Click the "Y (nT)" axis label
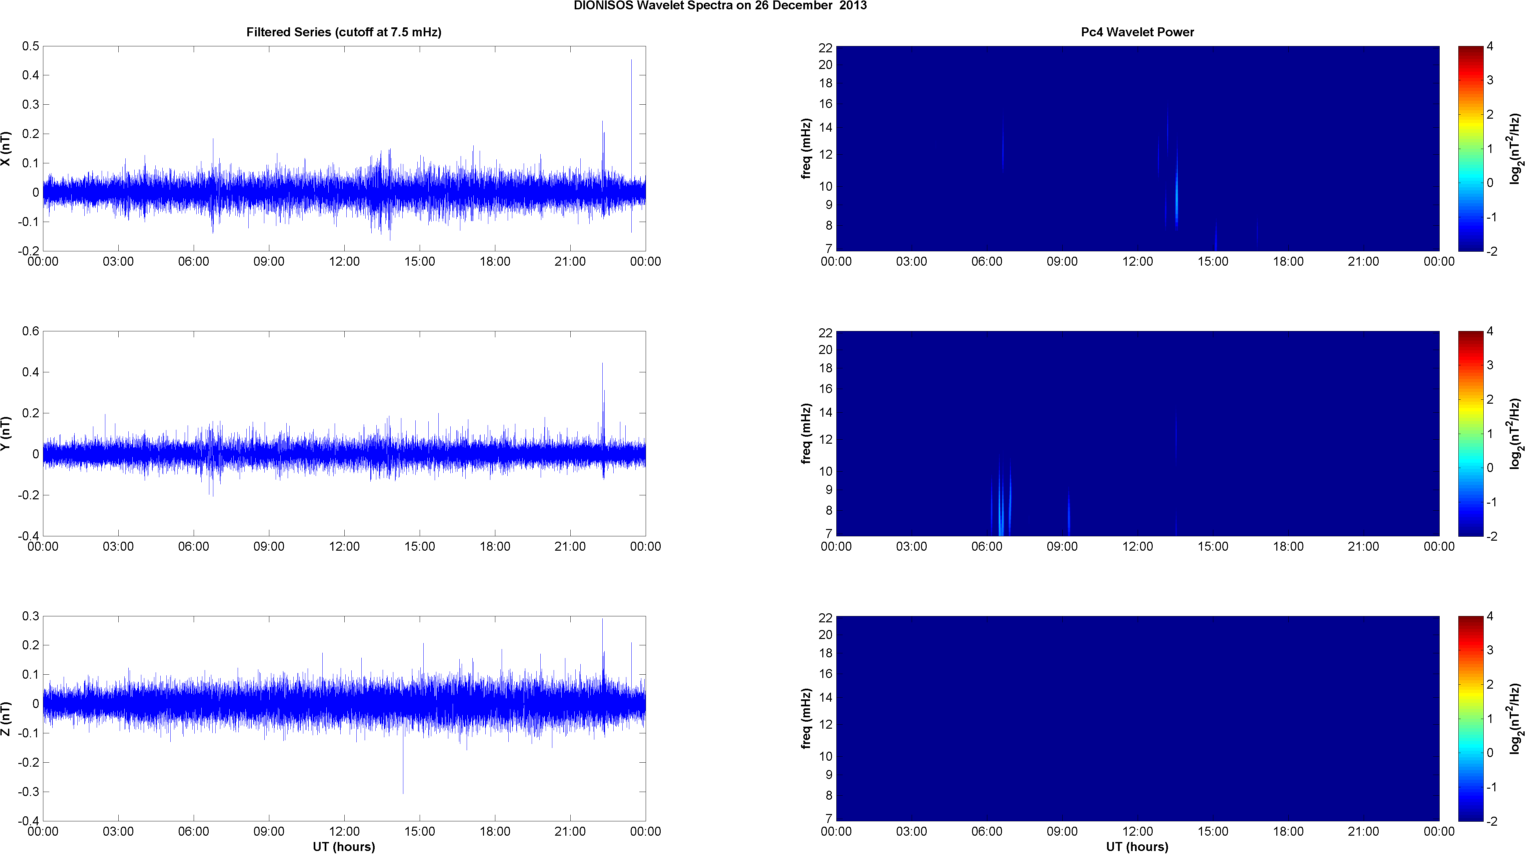1525x854 pixels. pyautogui.click(x=7, y=433)
